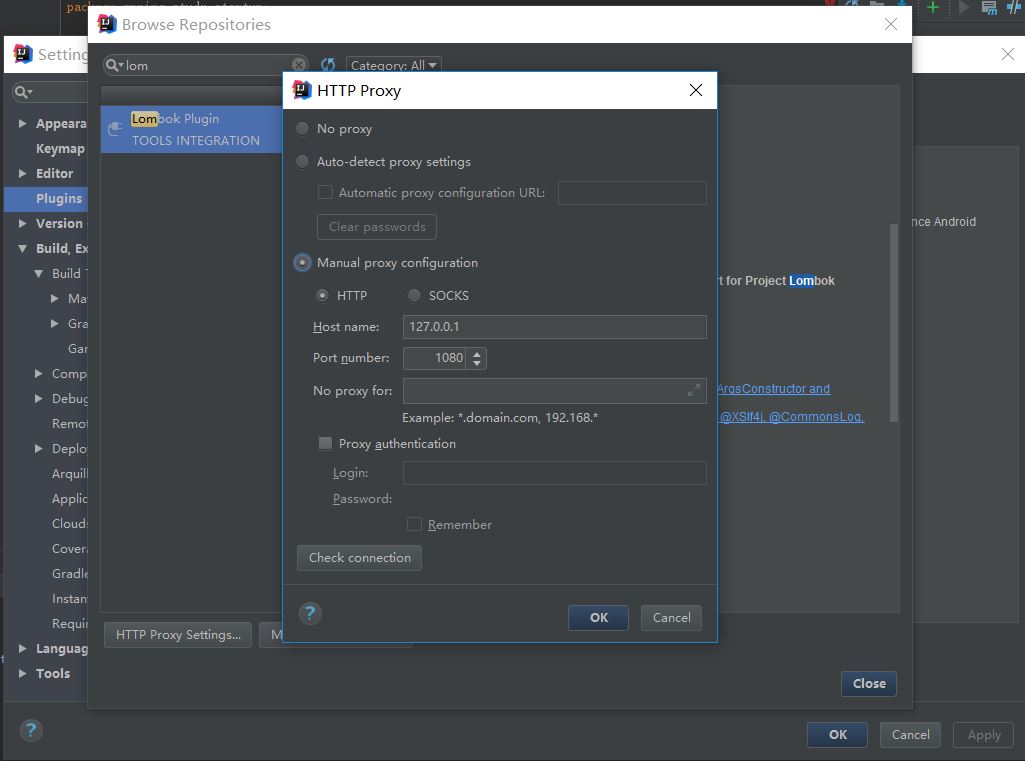The image size is (1025, 761).
Task: Expand the Maven subnode
Action: coord(55,298)
